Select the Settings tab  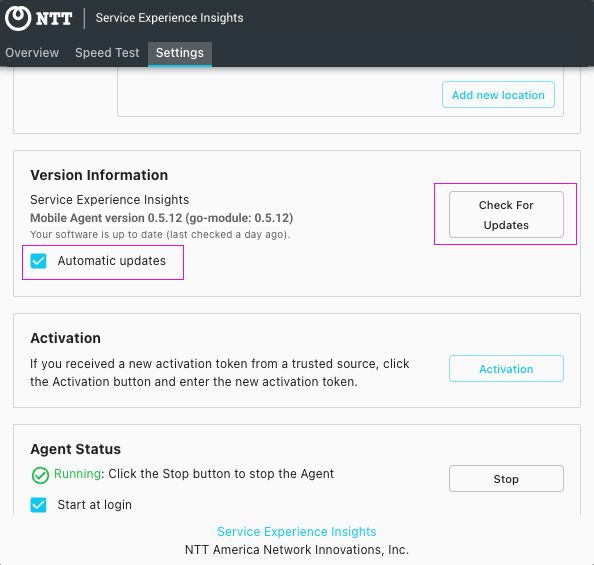pos(180,54)
